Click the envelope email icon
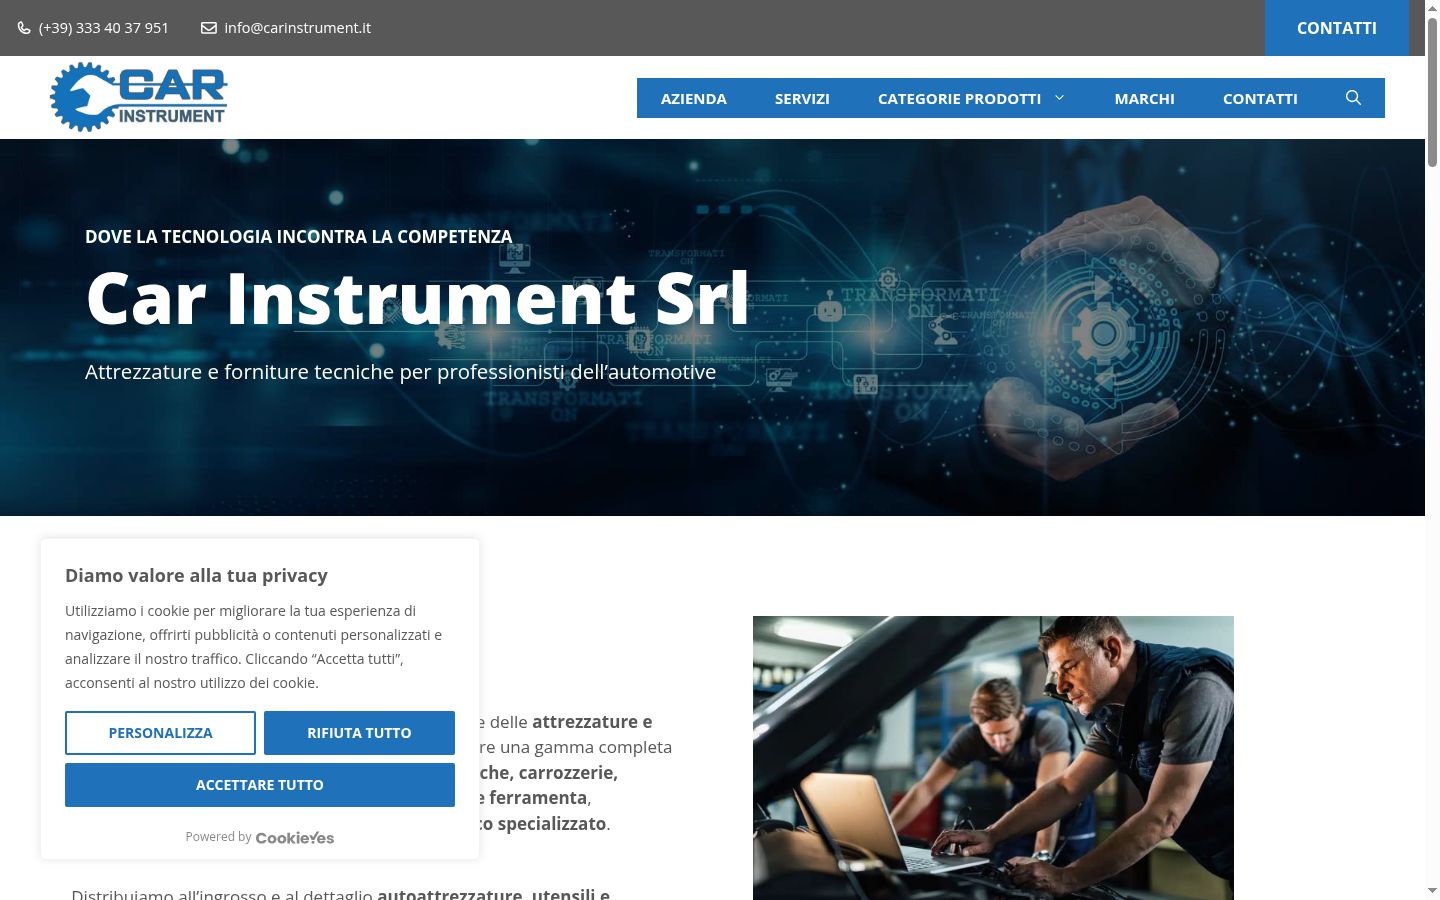The width and height of the screenshot is (1440, 900). point(209,28)
